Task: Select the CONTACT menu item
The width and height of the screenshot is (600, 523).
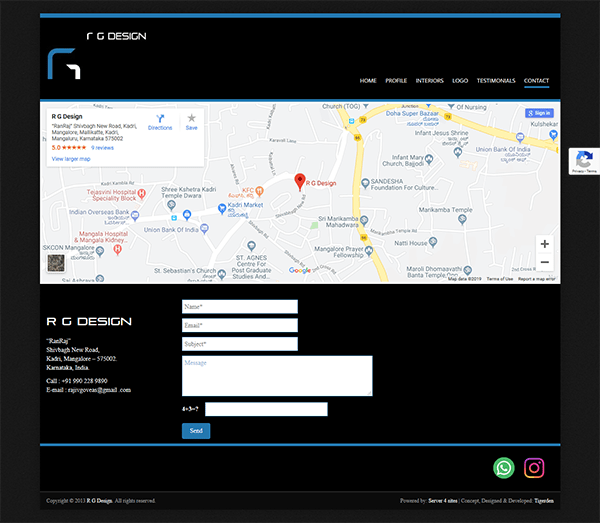Action: (536, 81)
